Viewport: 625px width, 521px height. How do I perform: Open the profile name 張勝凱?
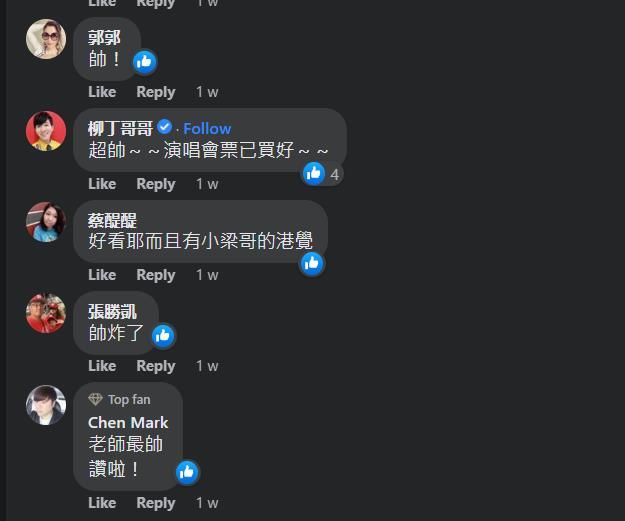tap(112, 312)
